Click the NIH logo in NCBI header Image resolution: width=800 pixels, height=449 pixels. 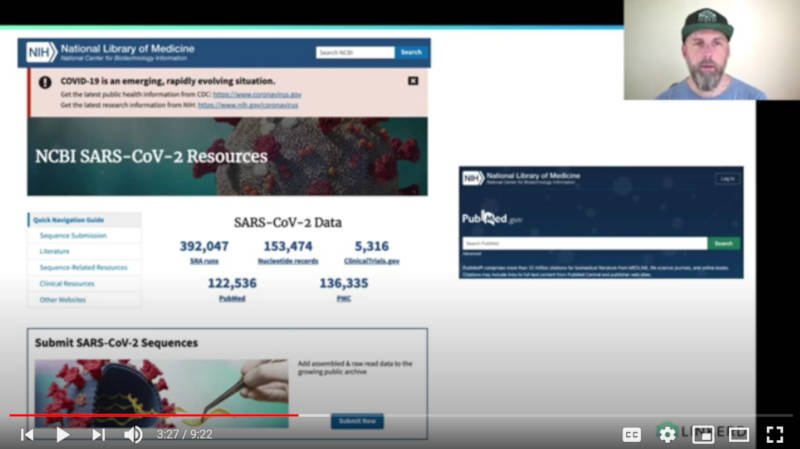(41, 53)
